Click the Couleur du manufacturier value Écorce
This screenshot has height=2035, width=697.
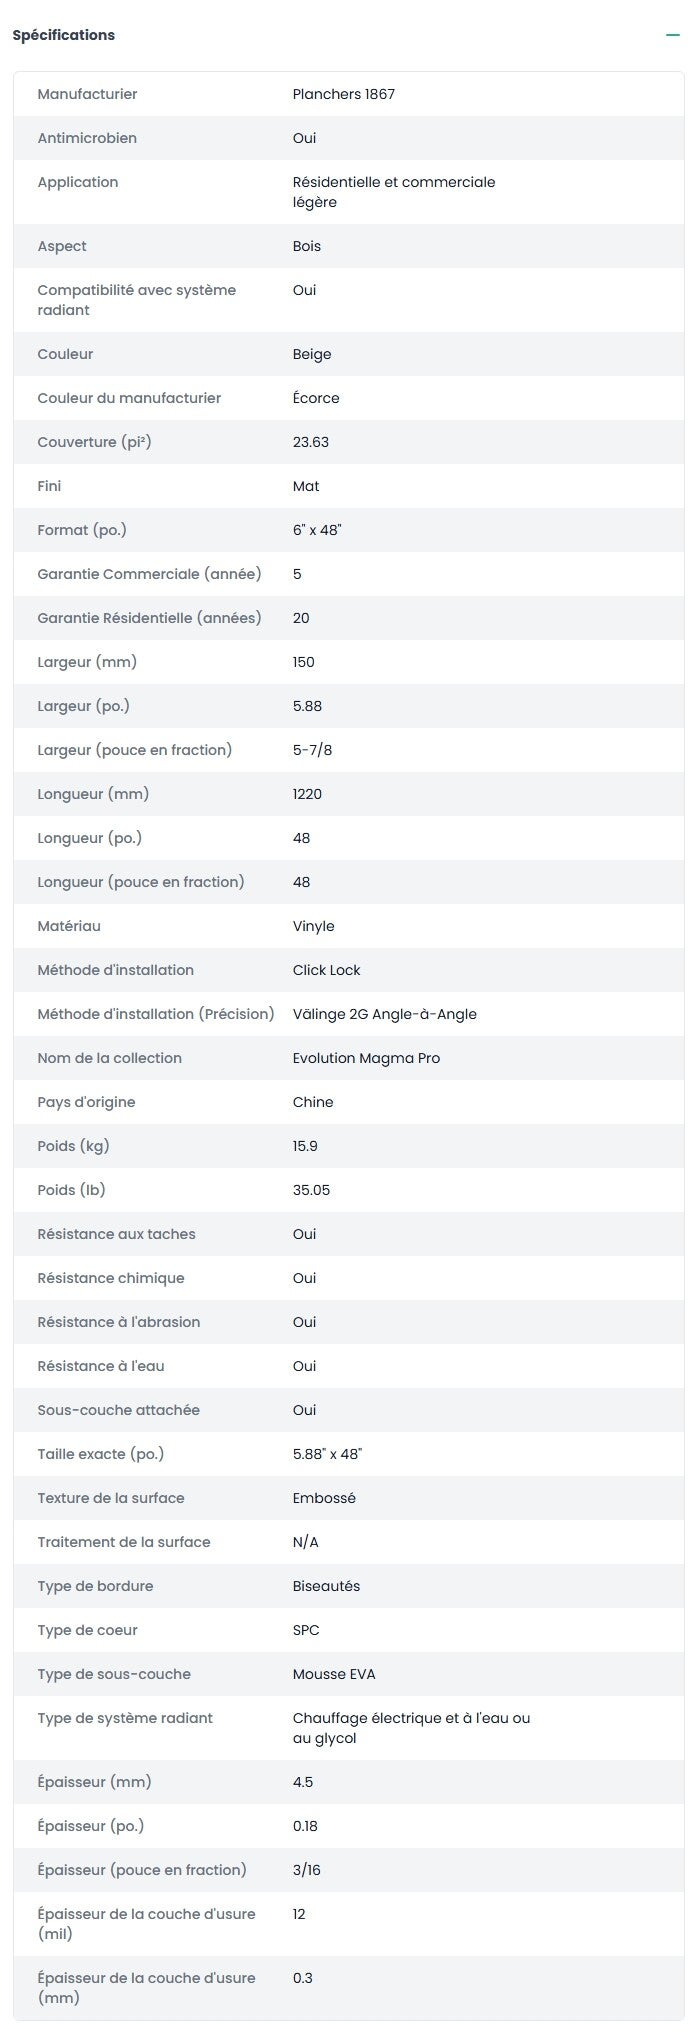tap(316, 398)
